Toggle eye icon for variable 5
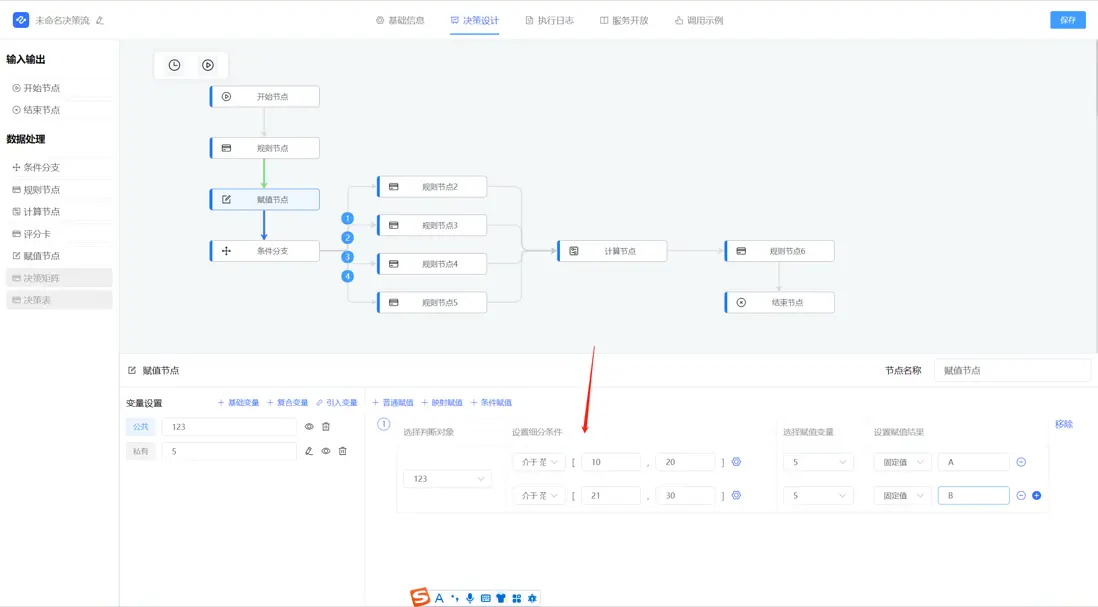The image size is (1098, 607). [326, 451]
